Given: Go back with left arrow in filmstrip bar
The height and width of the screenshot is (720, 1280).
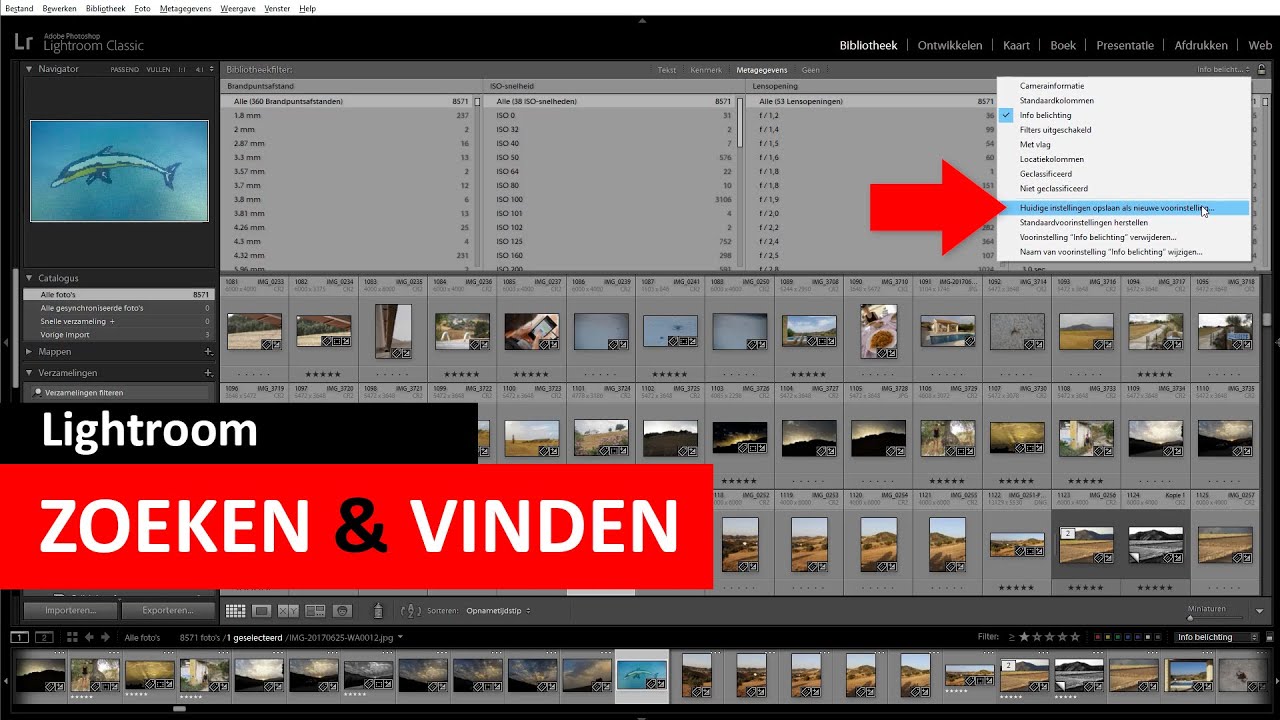Looking at the screenshot, I should 89,637.
